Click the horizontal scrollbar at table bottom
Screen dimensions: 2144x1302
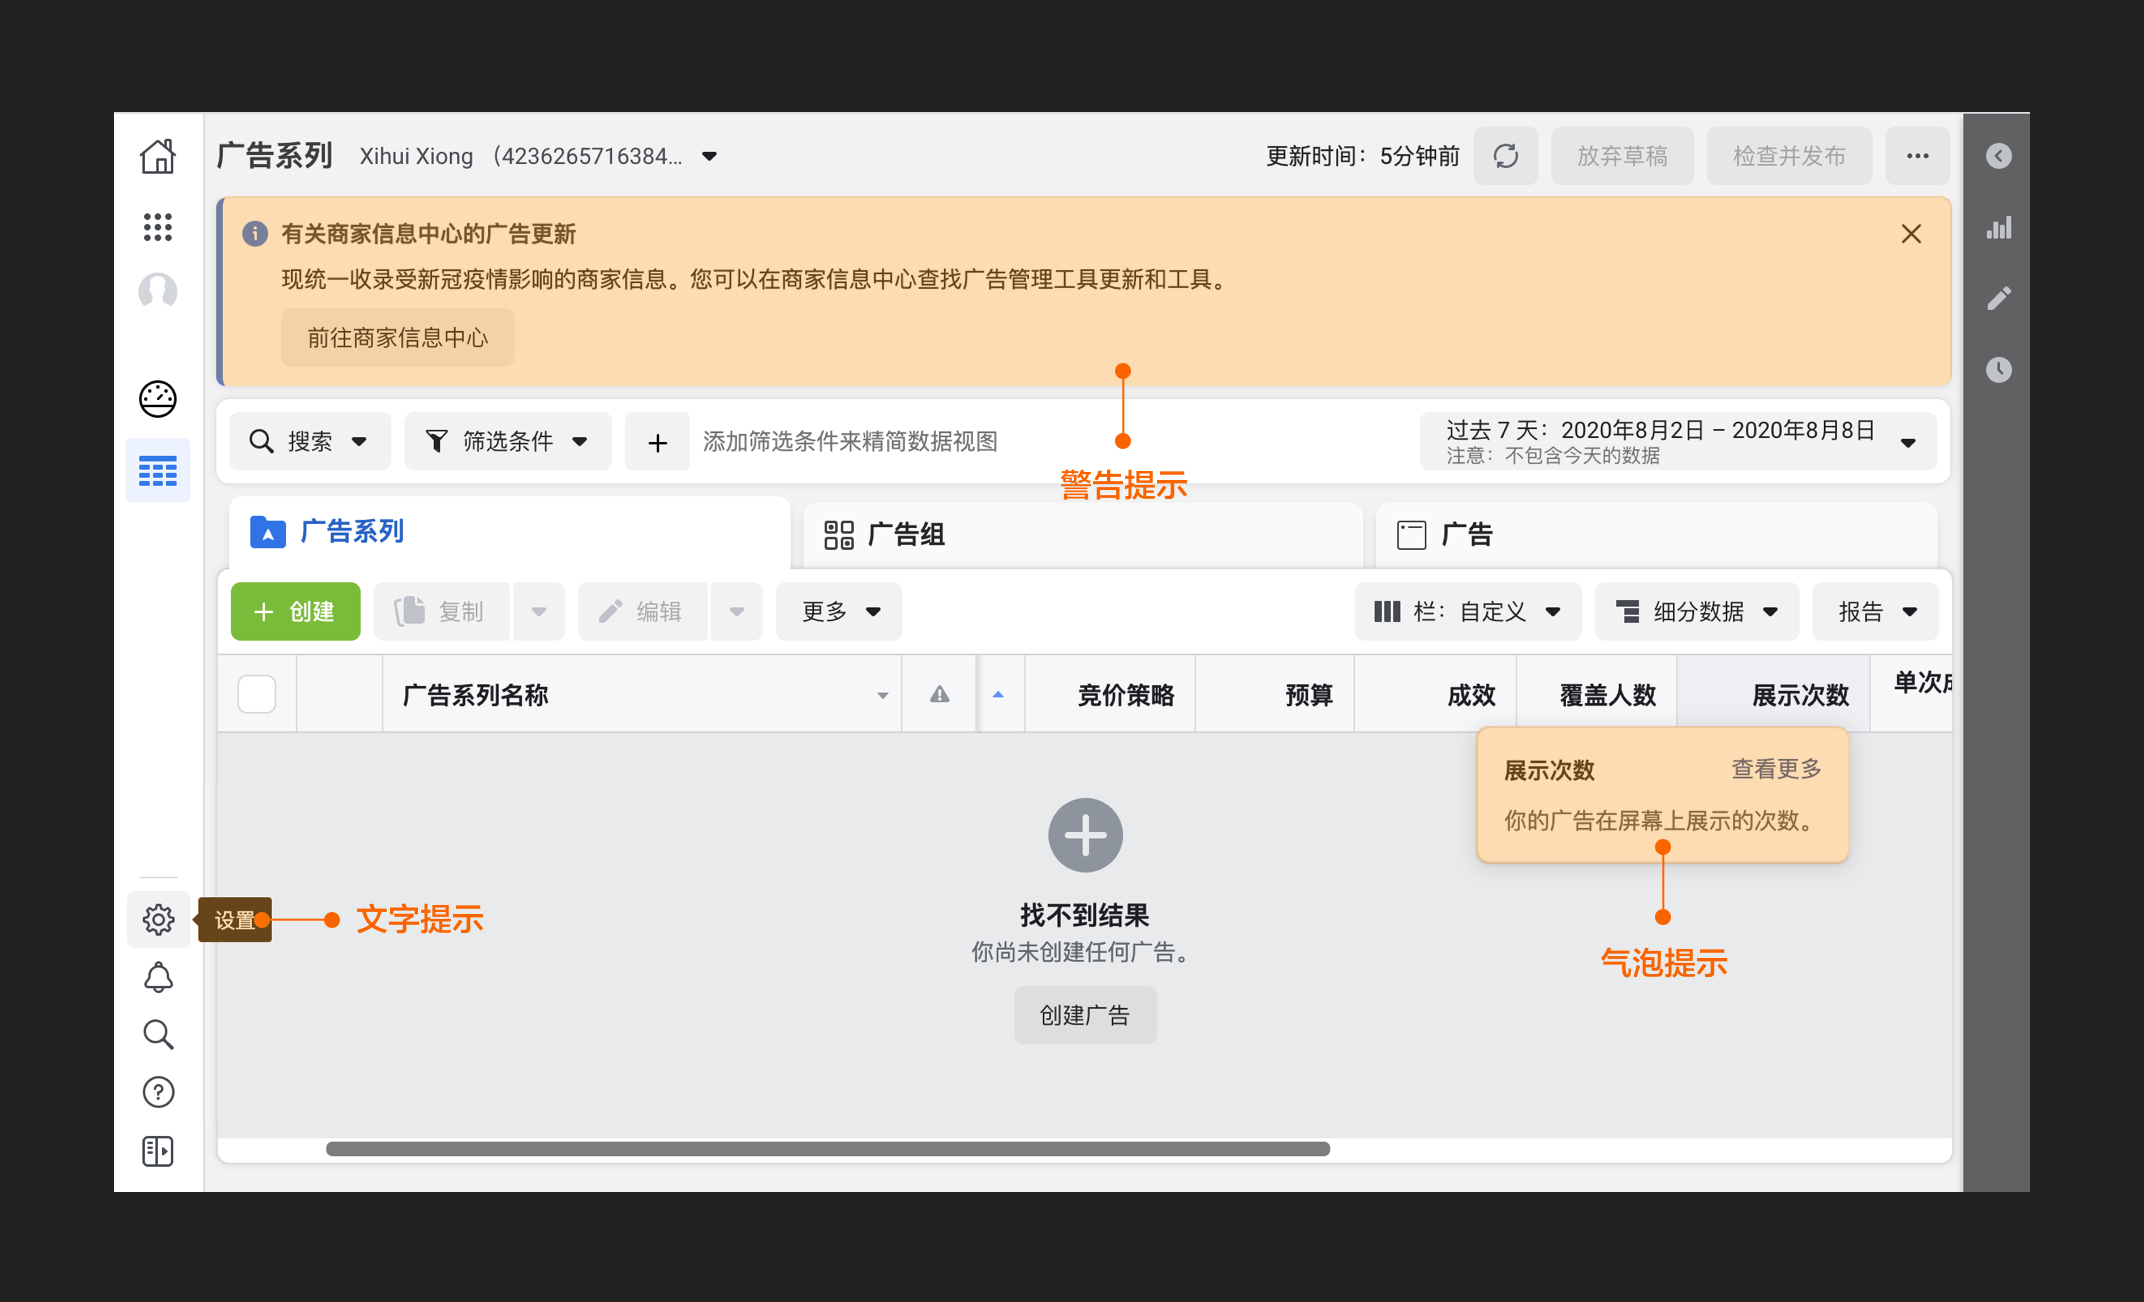point(827,1148)
